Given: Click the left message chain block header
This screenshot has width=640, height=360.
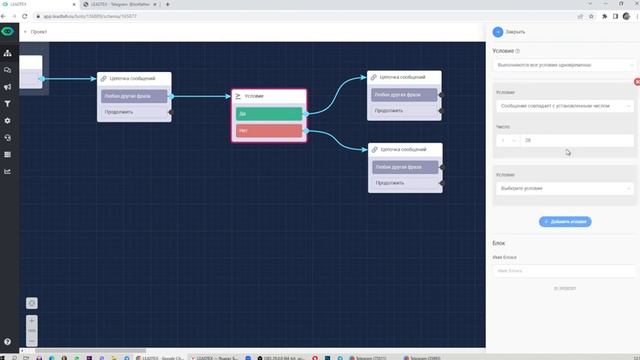Looking at the screenshot, I should pos(134,78).
